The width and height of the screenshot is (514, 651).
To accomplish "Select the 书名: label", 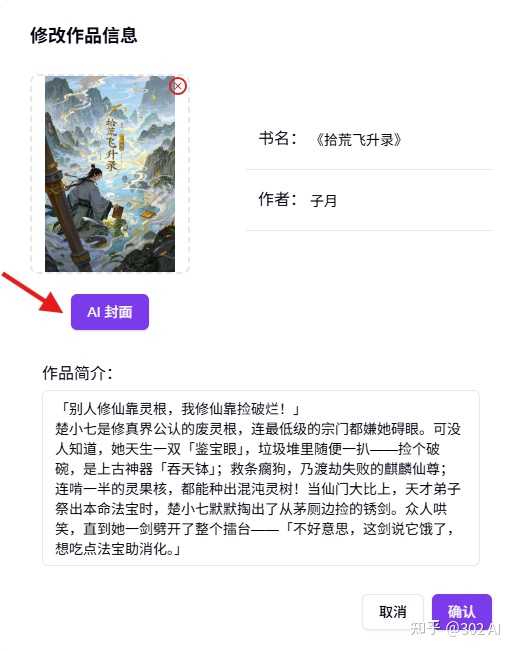I will coord(278,138).
